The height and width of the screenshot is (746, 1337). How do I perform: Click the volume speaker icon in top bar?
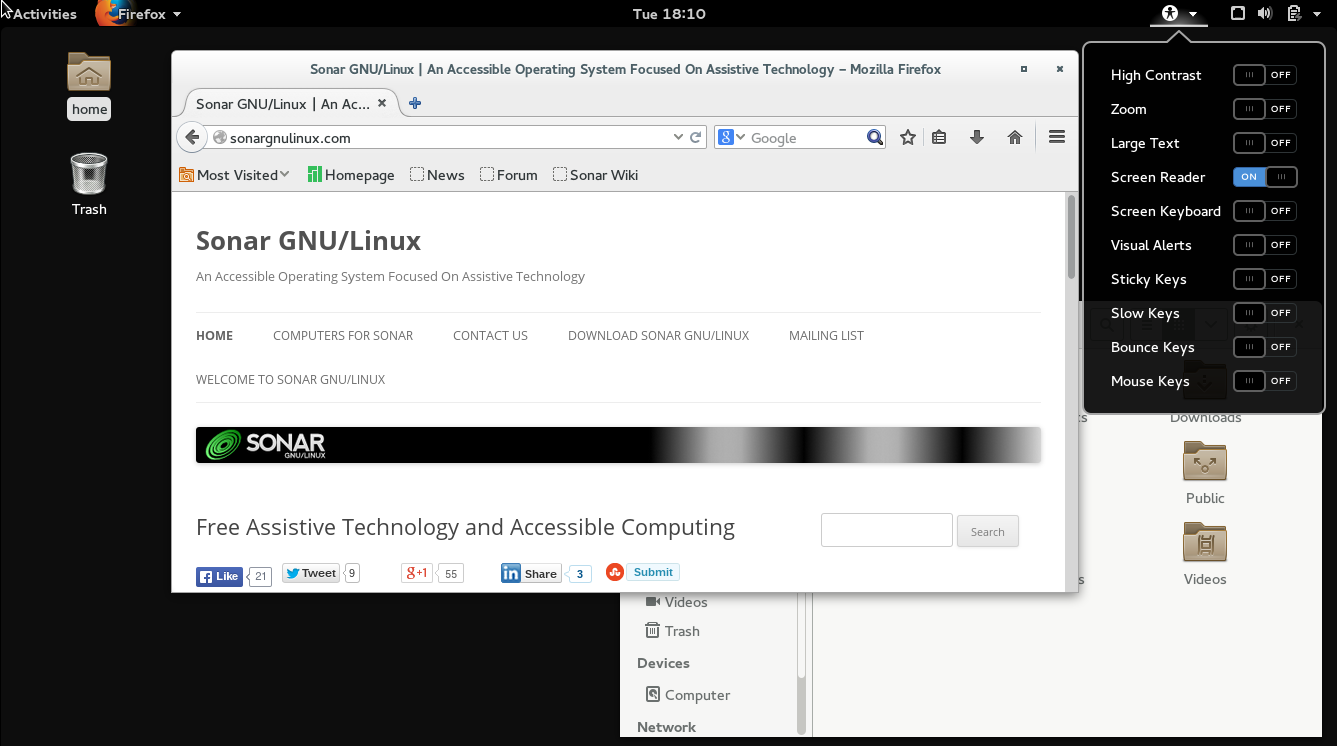1265,14
